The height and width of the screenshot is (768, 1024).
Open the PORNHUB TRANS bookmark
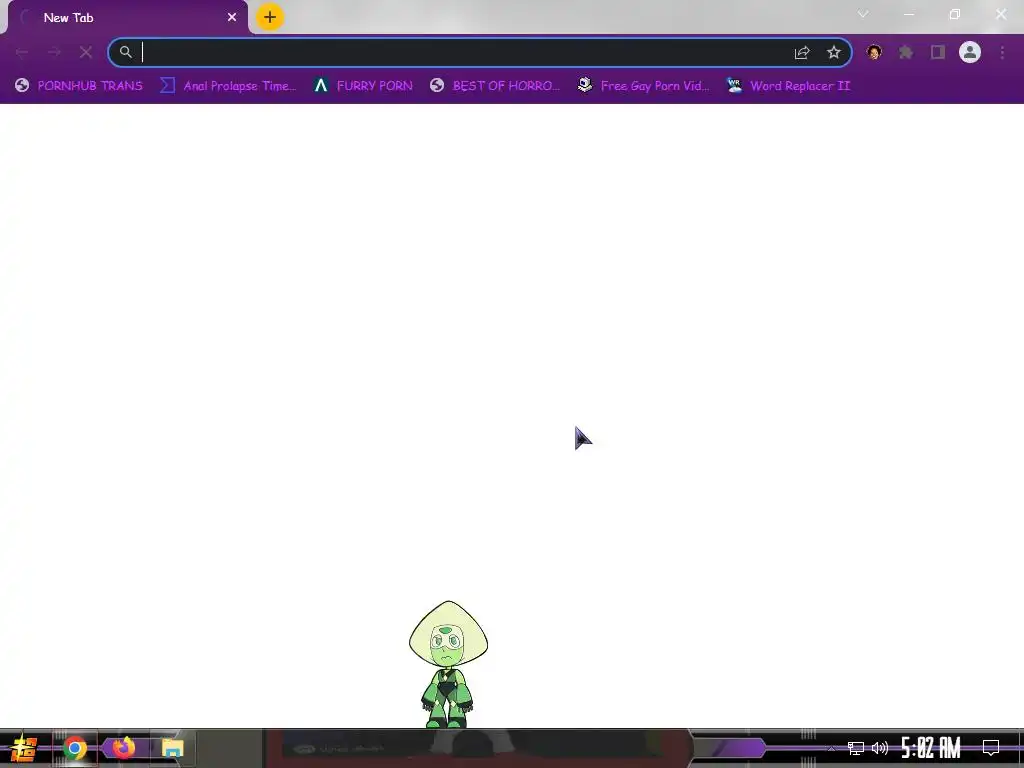click(x=78, y=86)
